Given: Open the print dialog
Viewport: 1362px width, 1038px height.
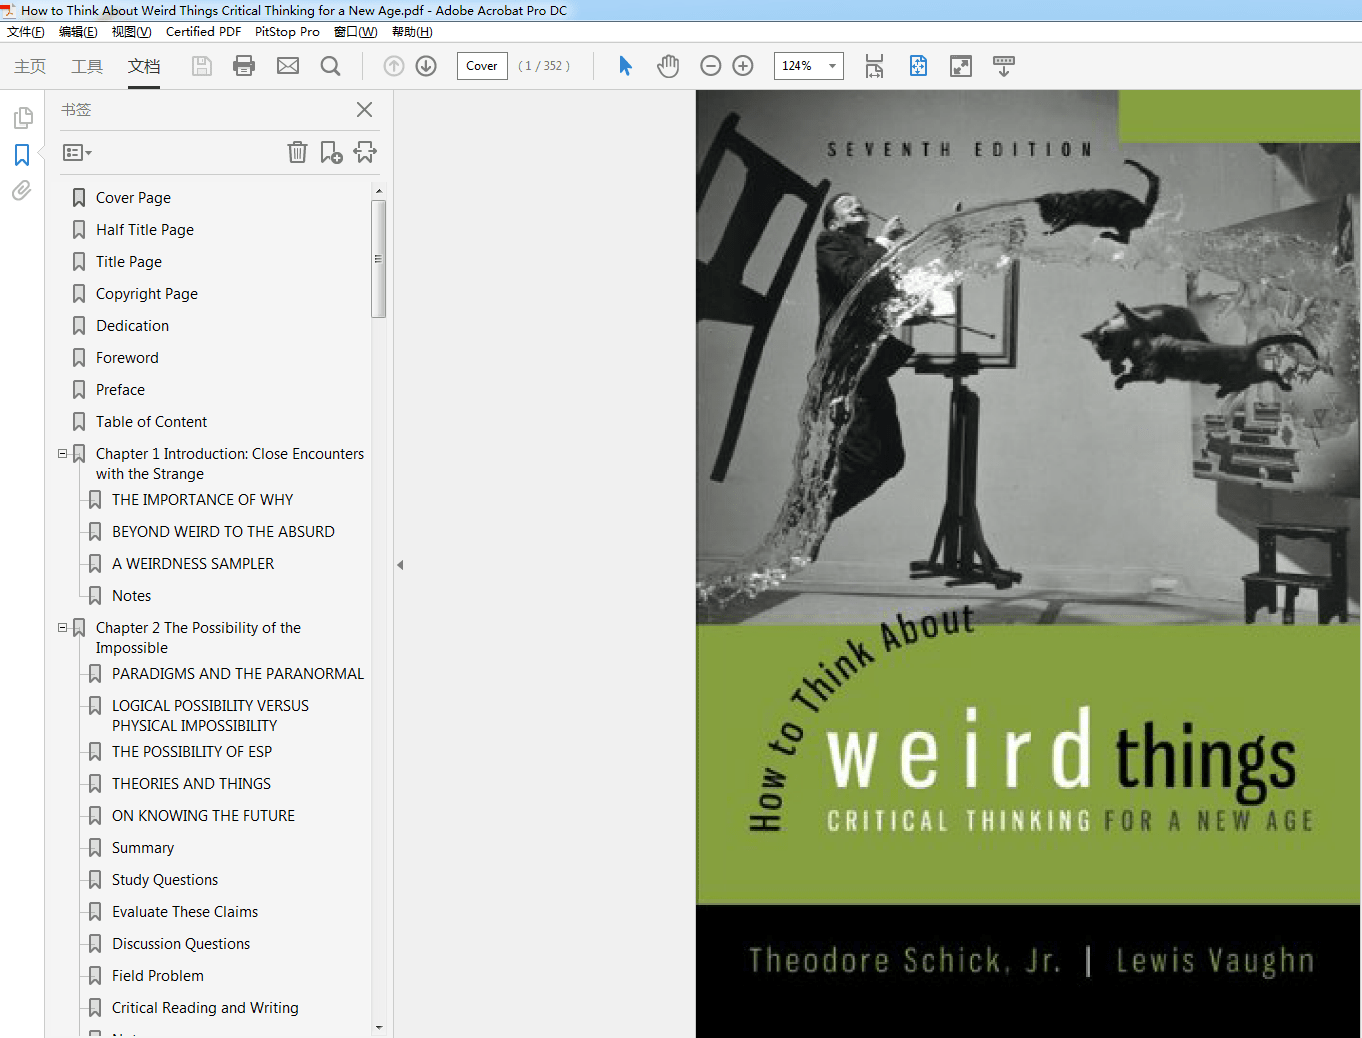Looking at the screenshot, I should click(245, 66).
